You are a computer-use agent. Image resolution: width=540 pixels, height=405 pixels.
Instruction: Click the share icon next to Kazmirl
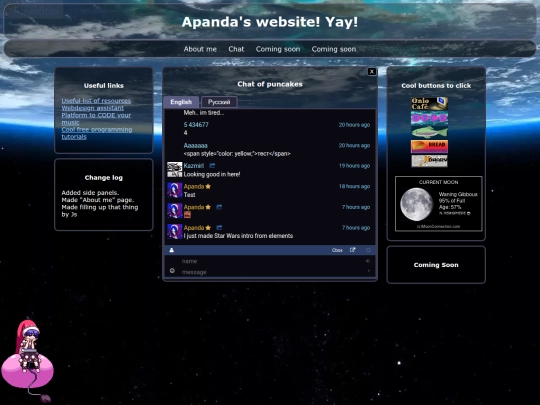[212, 166]
